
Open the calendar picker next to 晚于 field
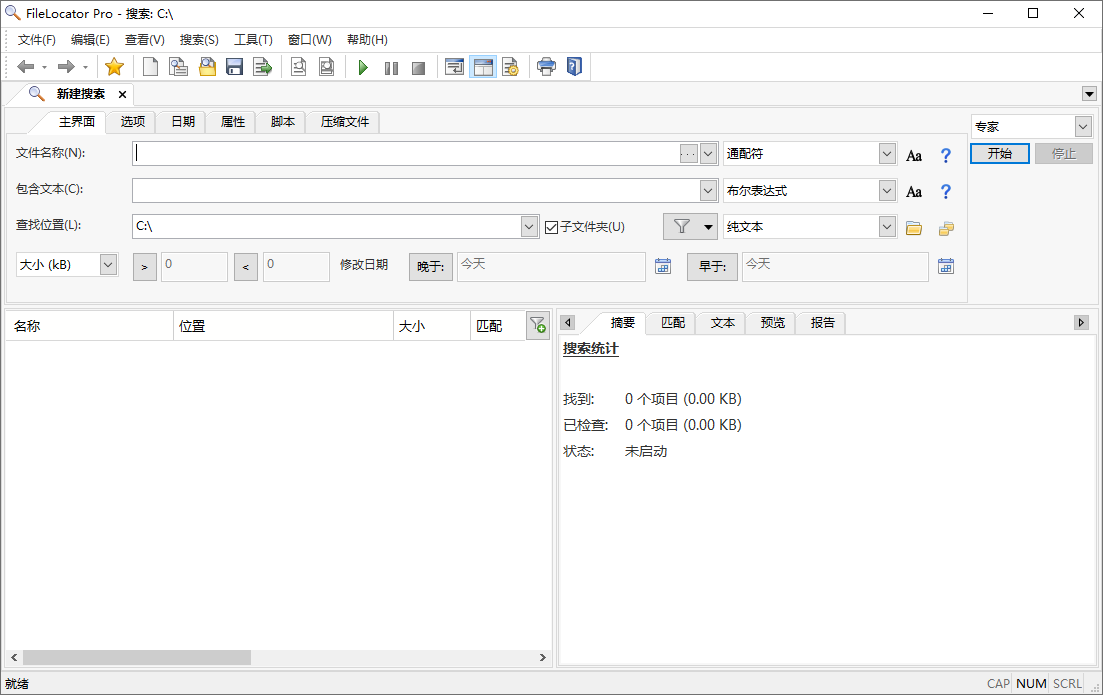pos(663,267)
